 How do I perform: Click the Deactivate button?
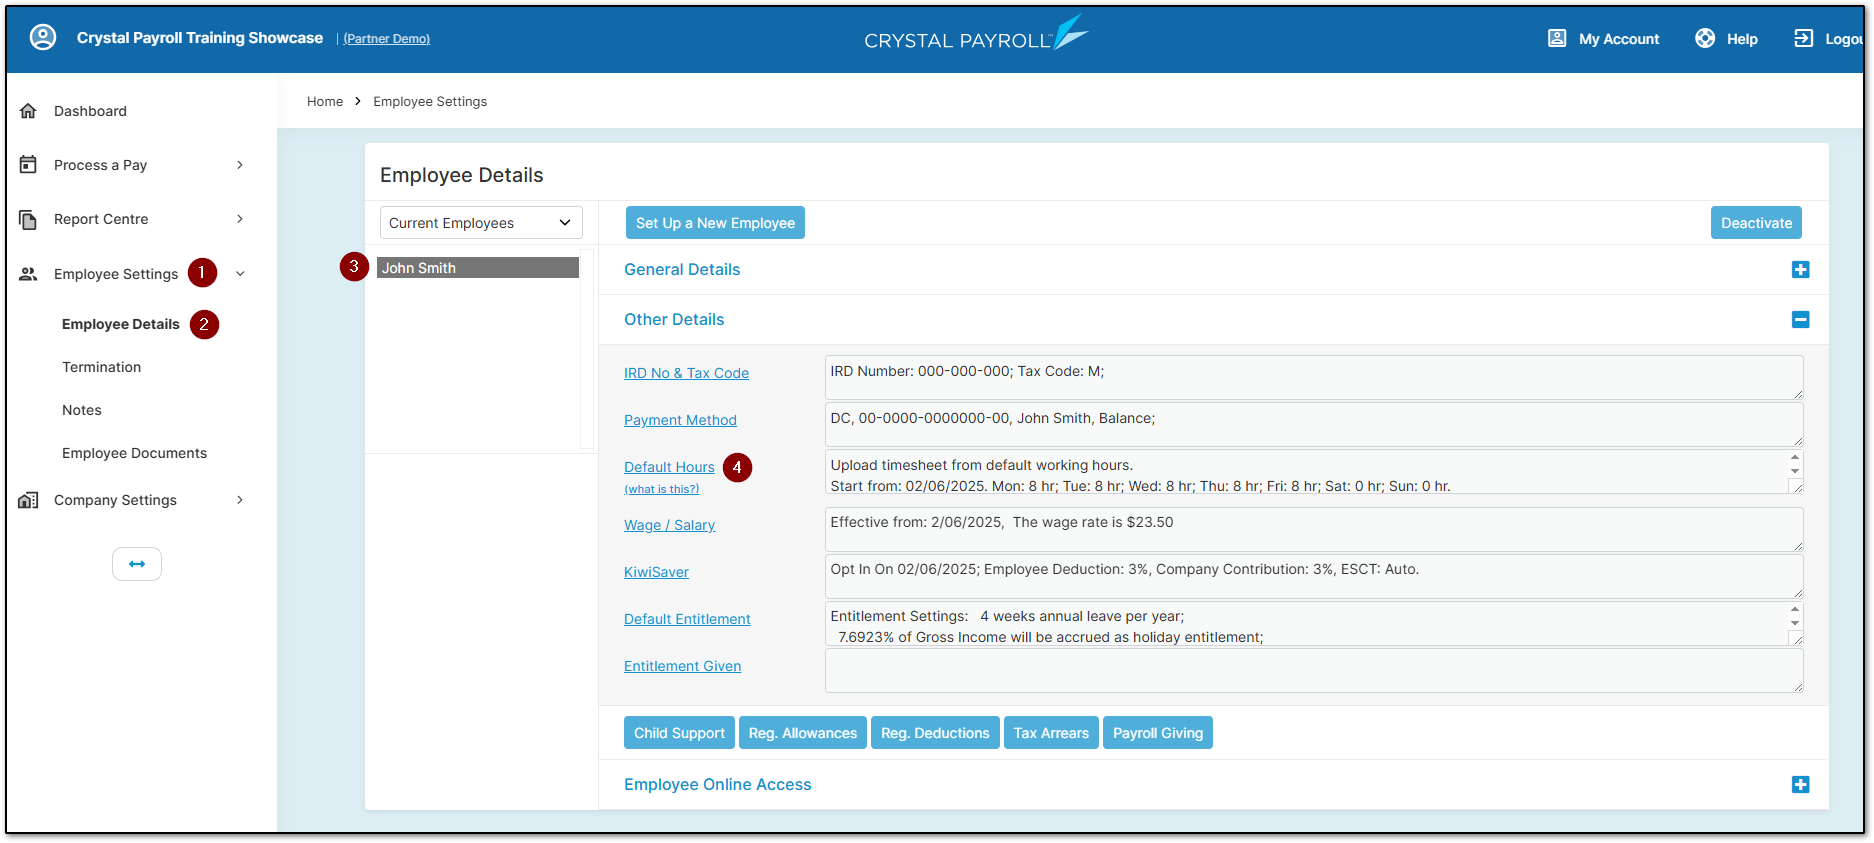click(1756, 223)
